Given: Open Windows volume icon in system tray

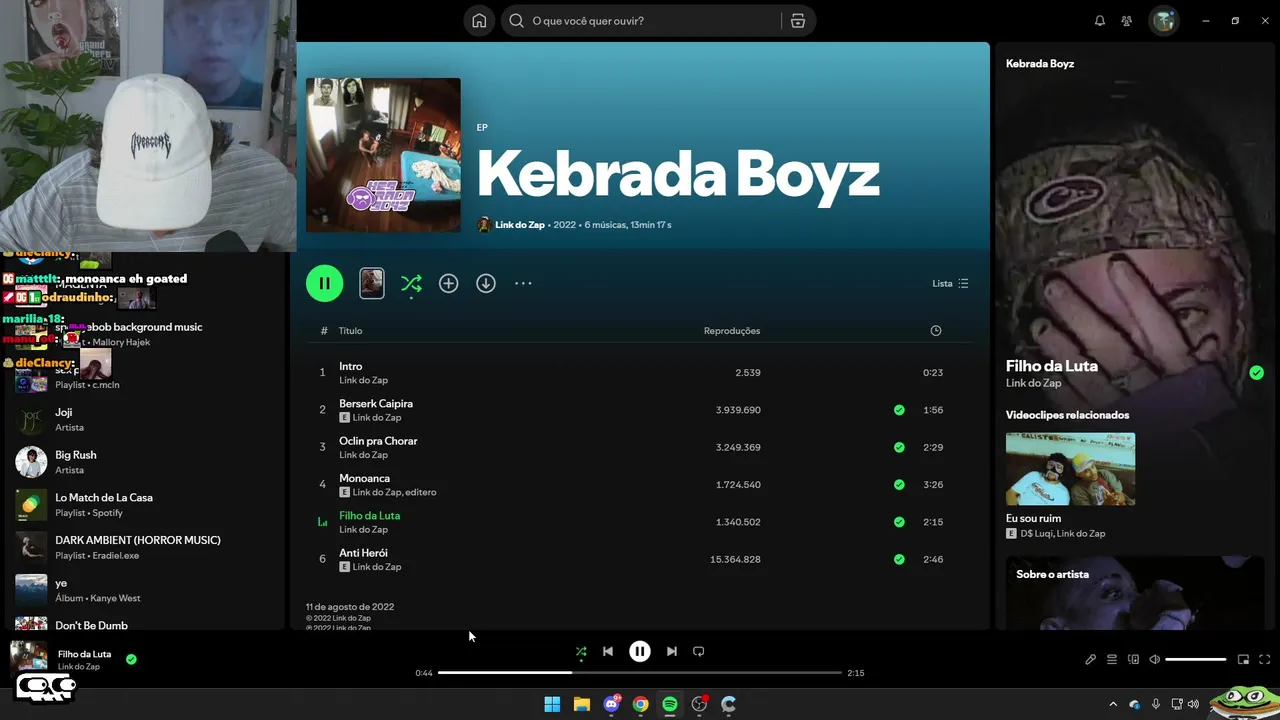Looking at the screenshot, I should [x=1193, y=705].
